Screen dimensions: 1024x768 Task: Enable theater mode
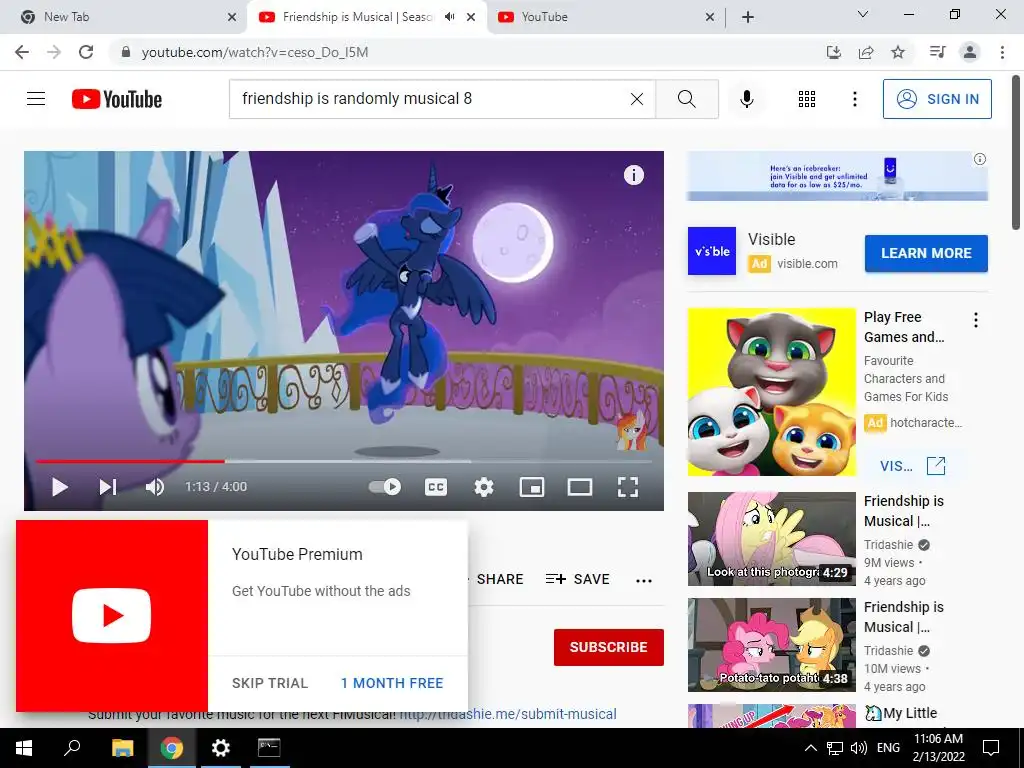point(580,487)
